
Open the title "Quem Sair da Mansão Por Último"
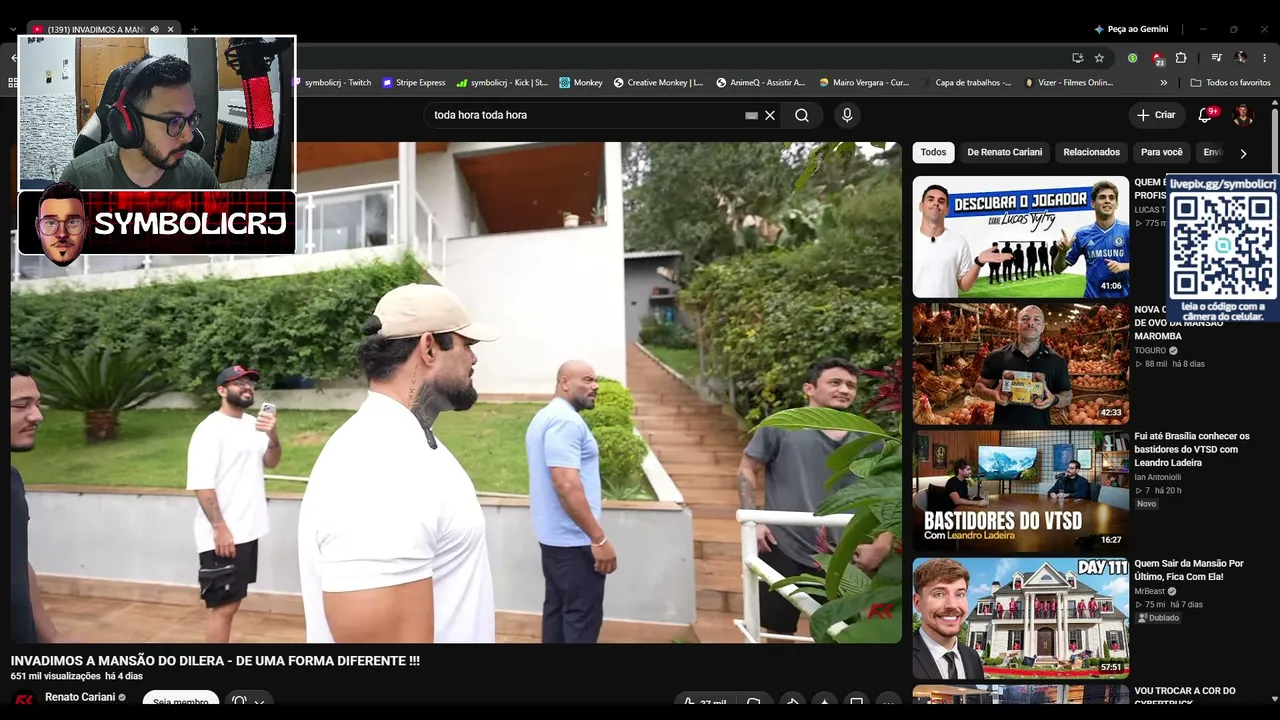(1189, 570)
